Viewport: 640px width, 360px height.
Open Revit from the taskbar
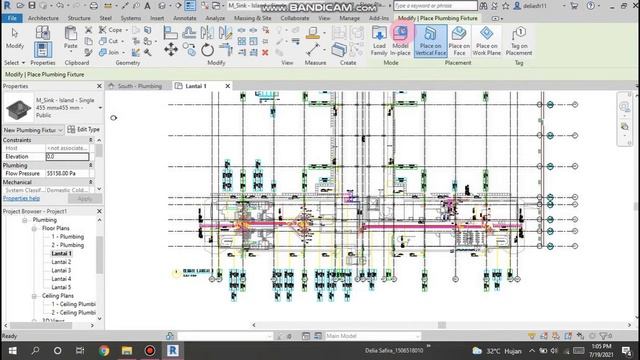click(173, 350)
